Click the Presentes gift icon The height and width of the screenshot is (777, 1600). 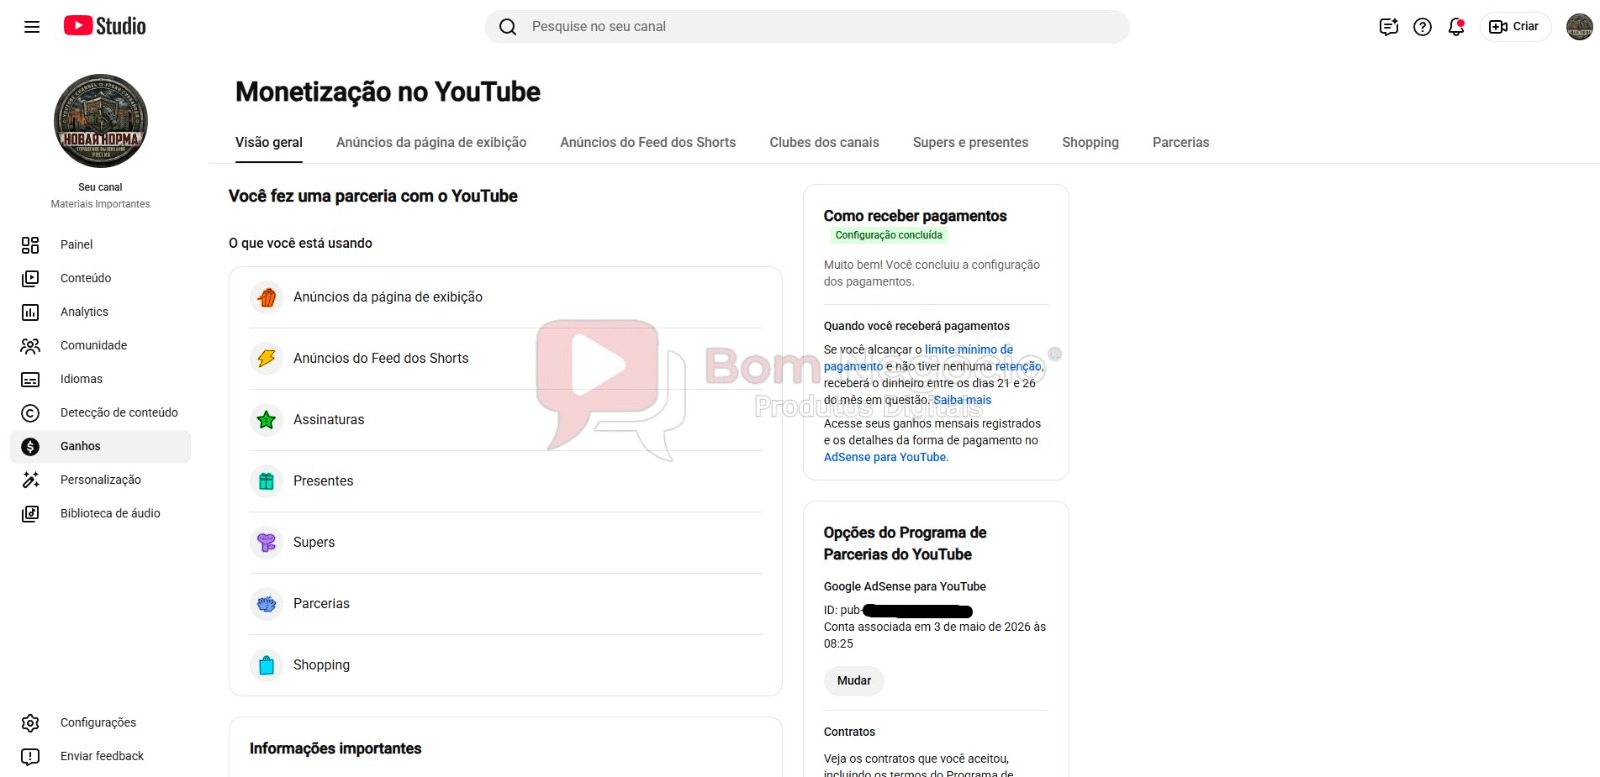pyautogui.click(x=266, y=481)
